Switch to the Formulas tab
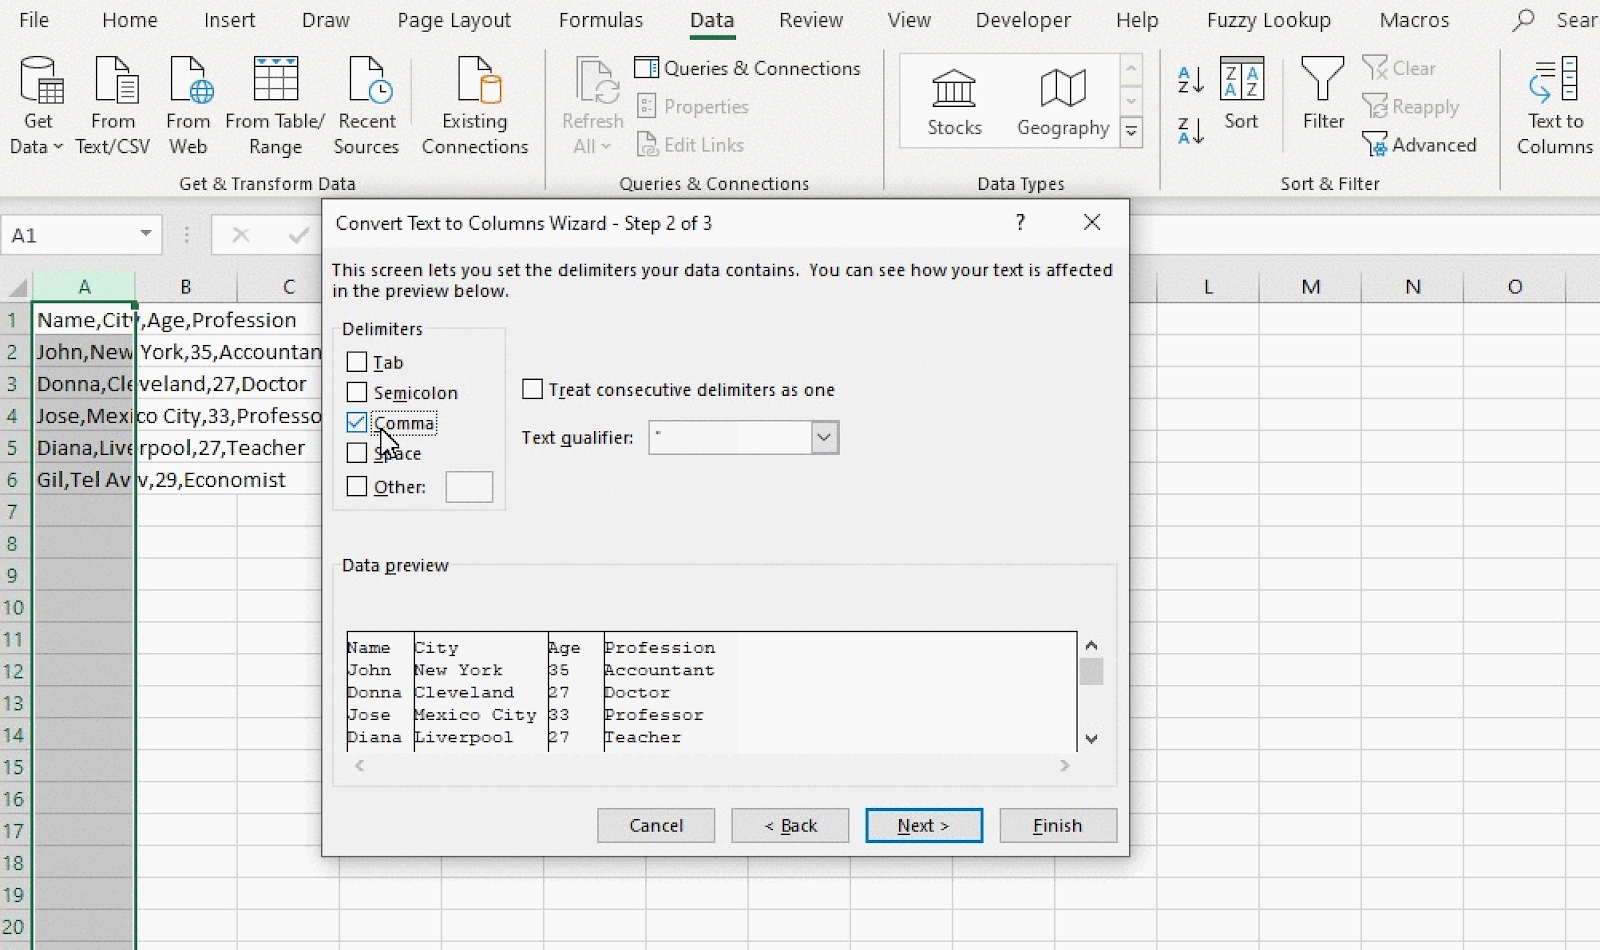Image resolution: width=1600 pixels, height=950 pixels. point(601,20)
